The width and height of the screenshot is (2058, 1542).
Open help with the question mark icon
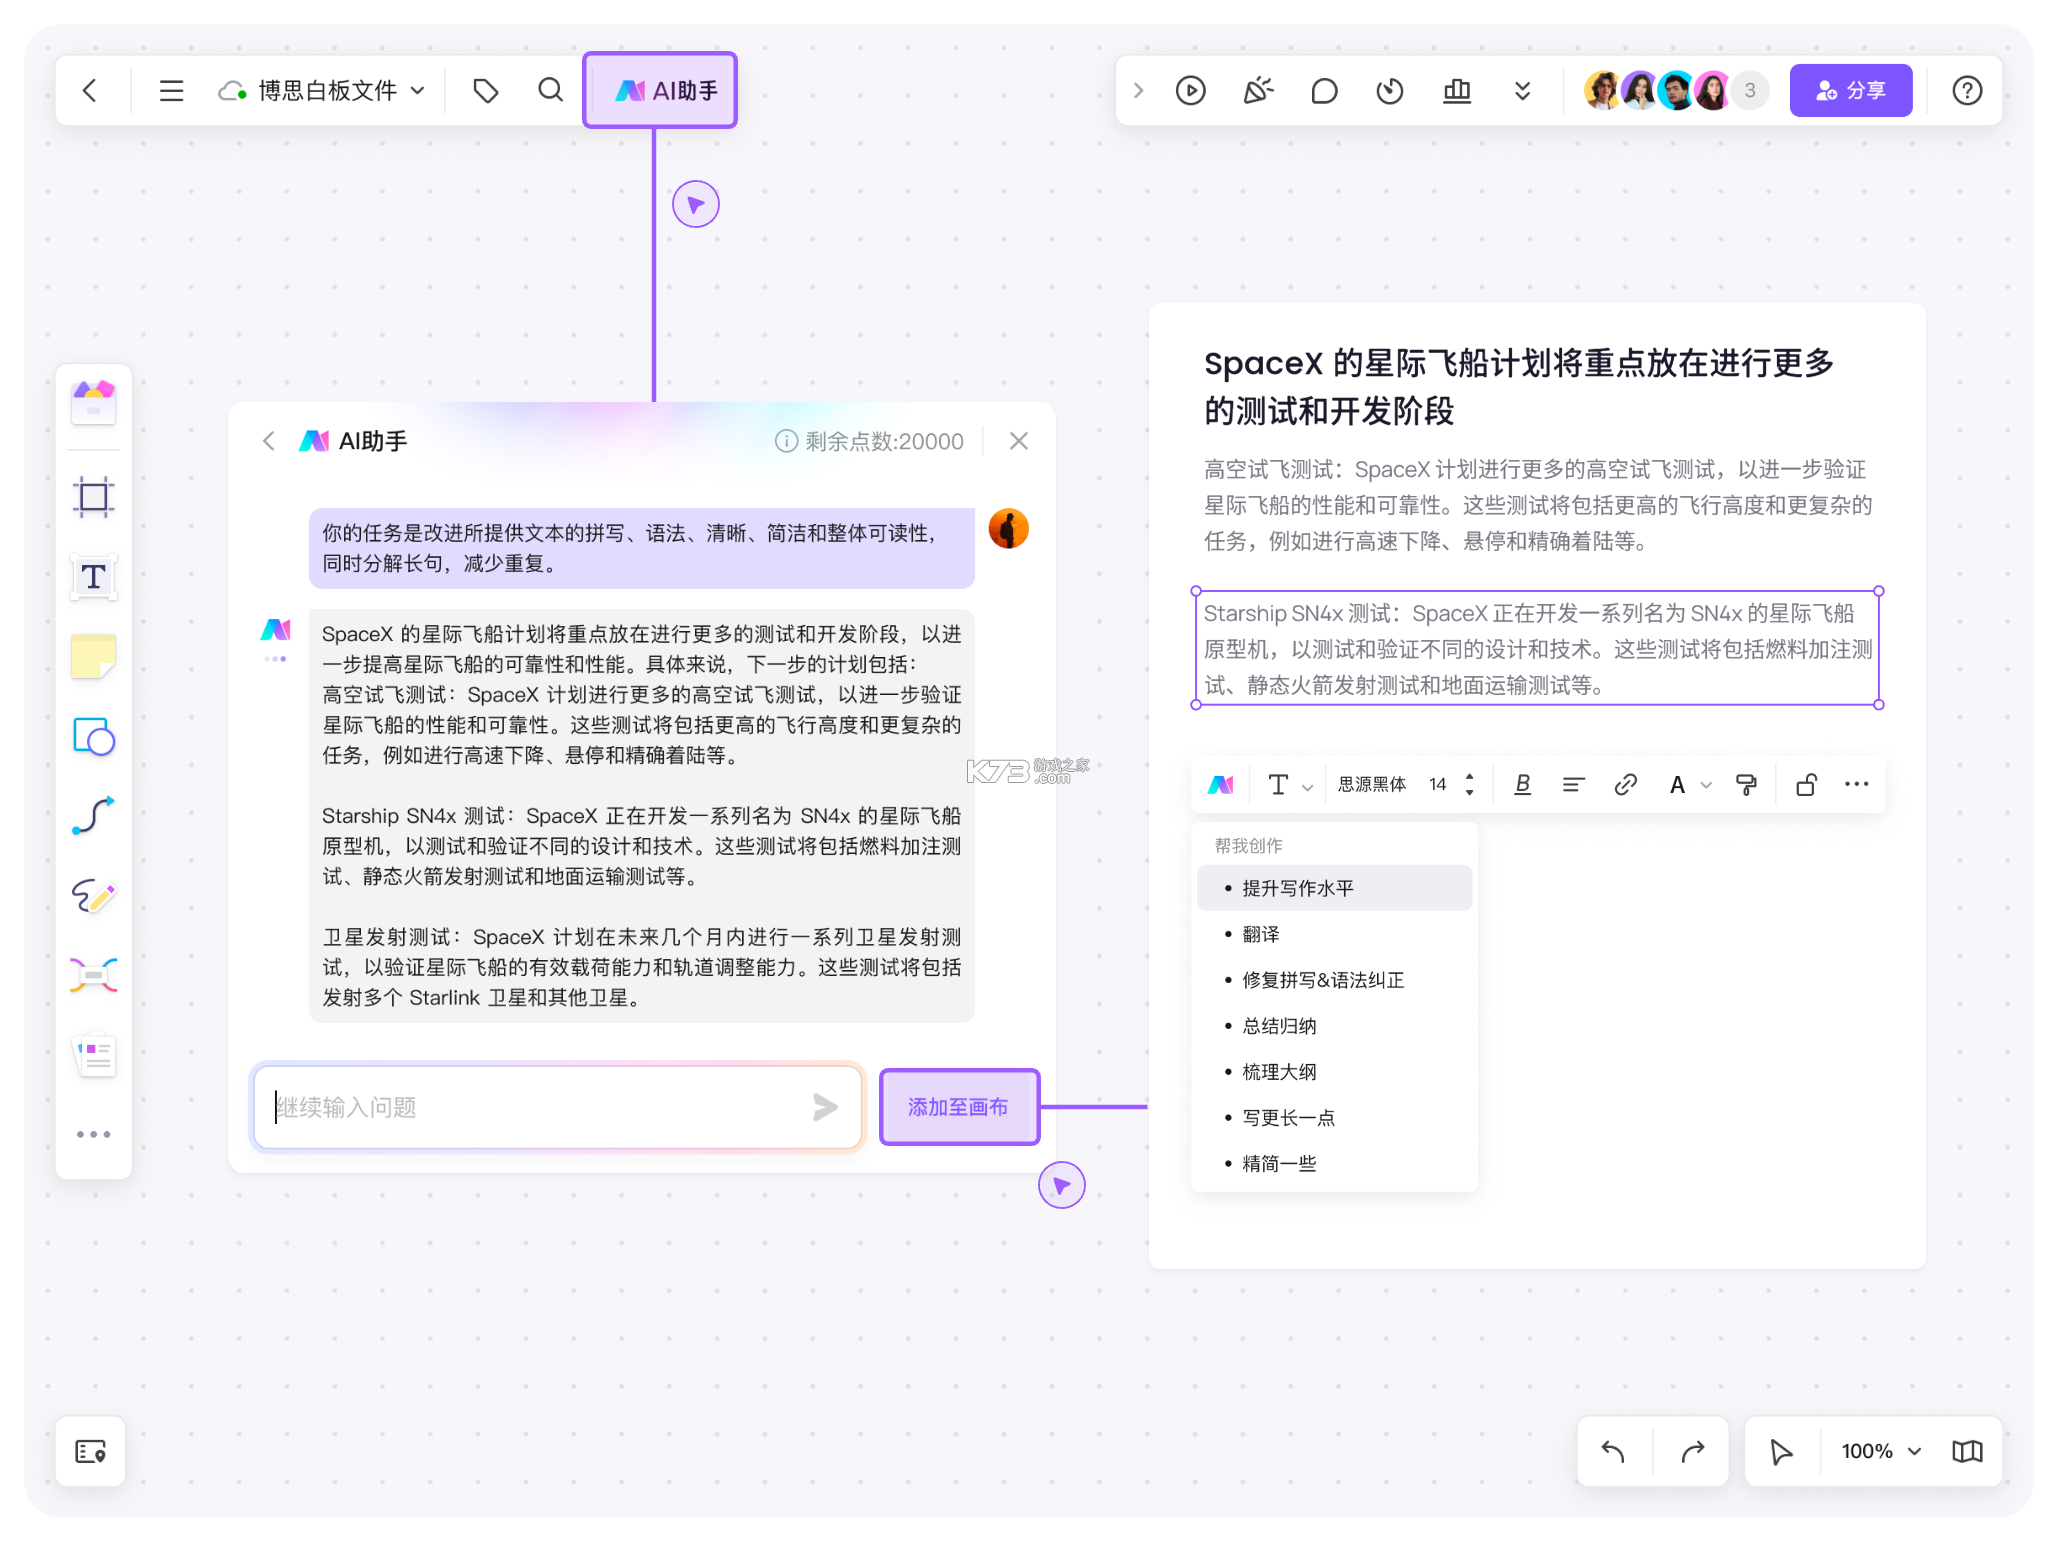click(x=1967, y=91)
